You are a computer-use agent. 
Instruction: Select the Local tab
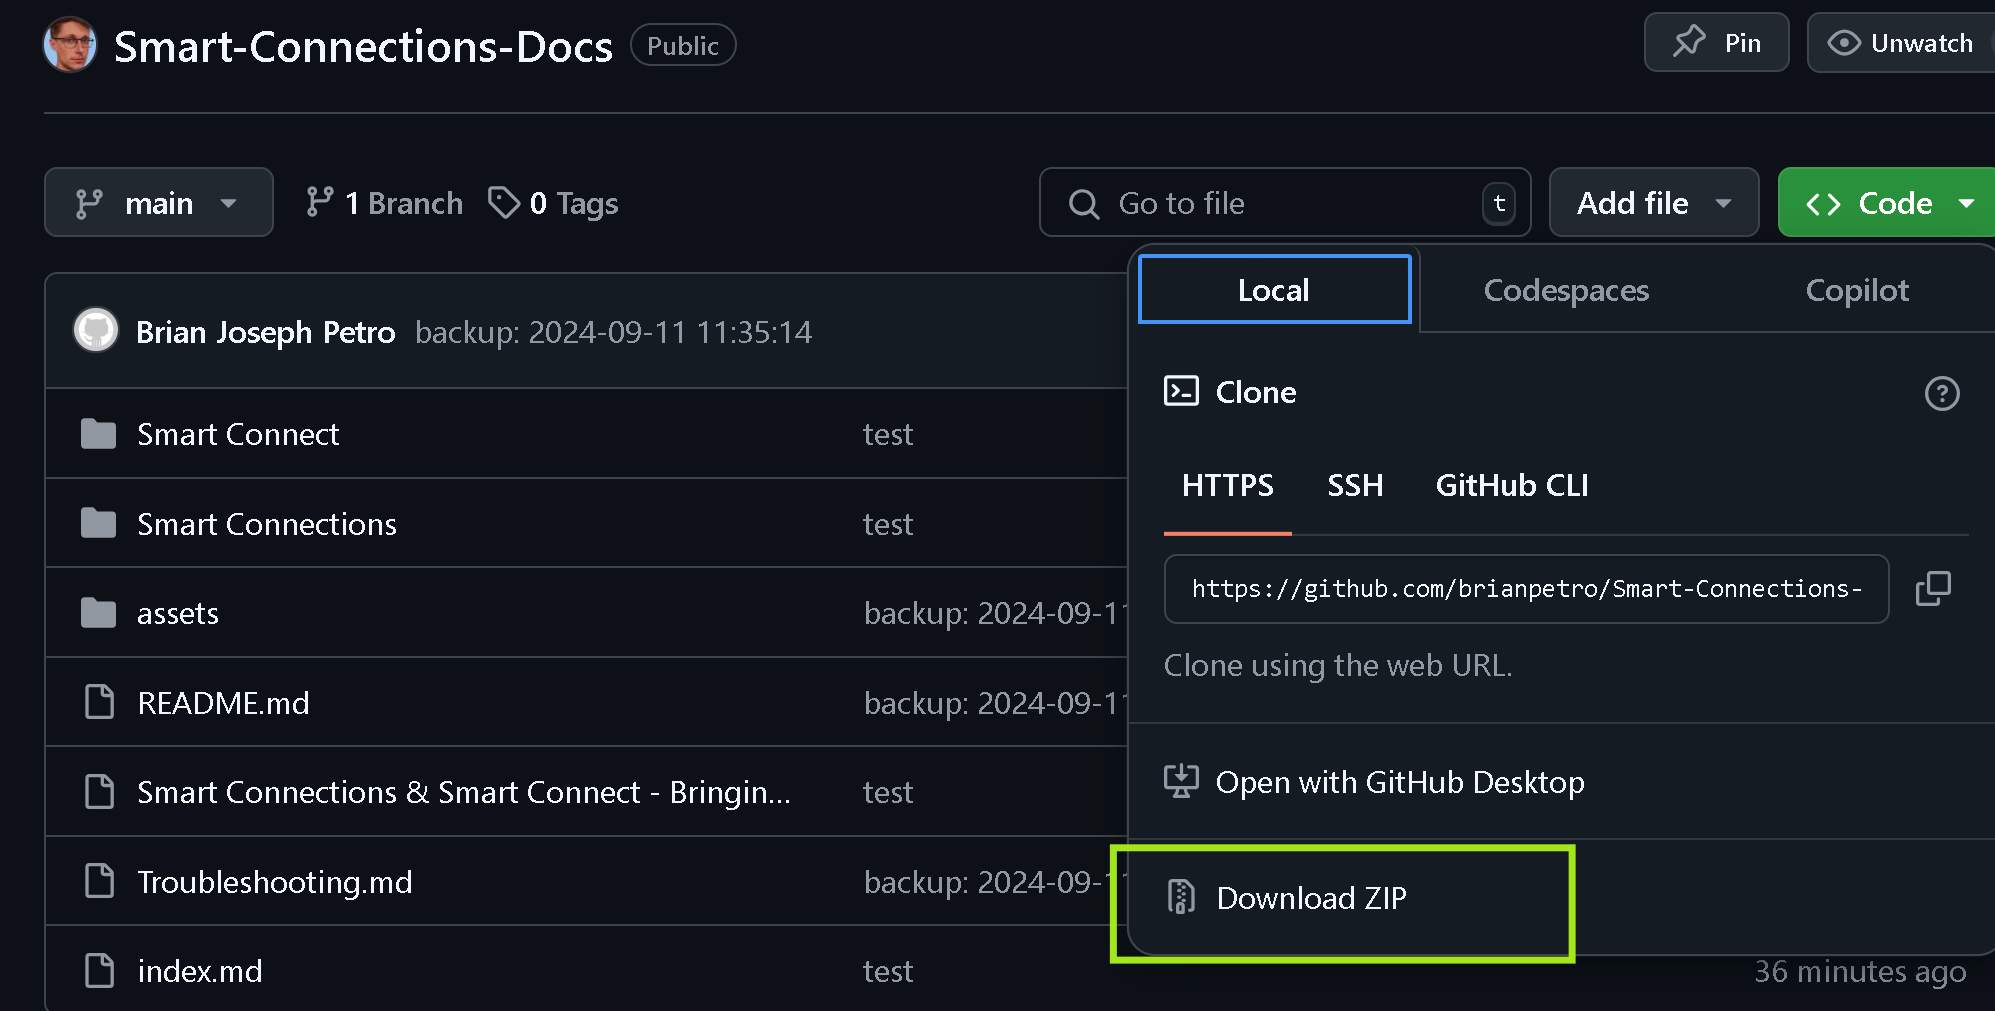1274,290
